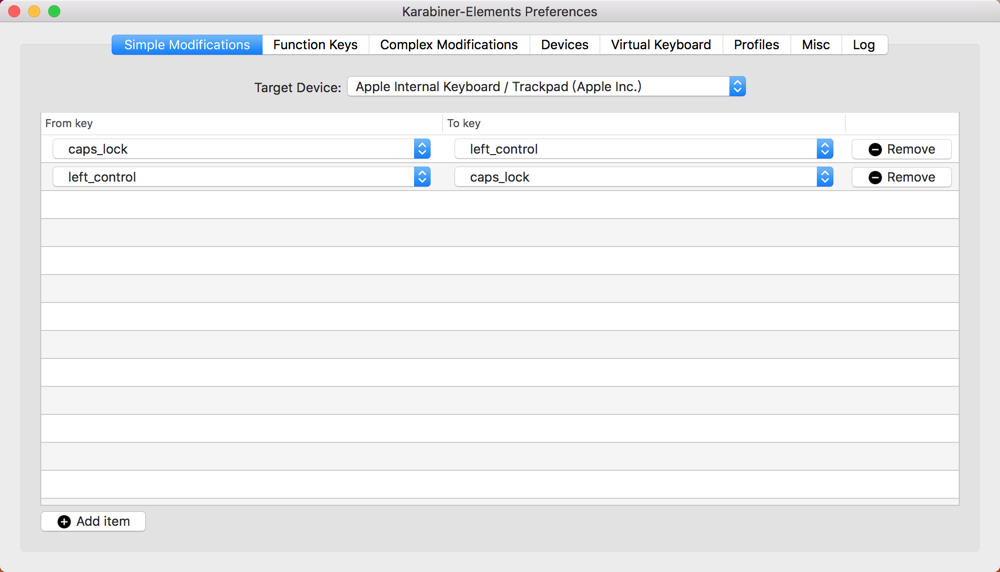Click the arrow stepper of caps_lock To key
1000x572 pixels.
click(825, 177)
